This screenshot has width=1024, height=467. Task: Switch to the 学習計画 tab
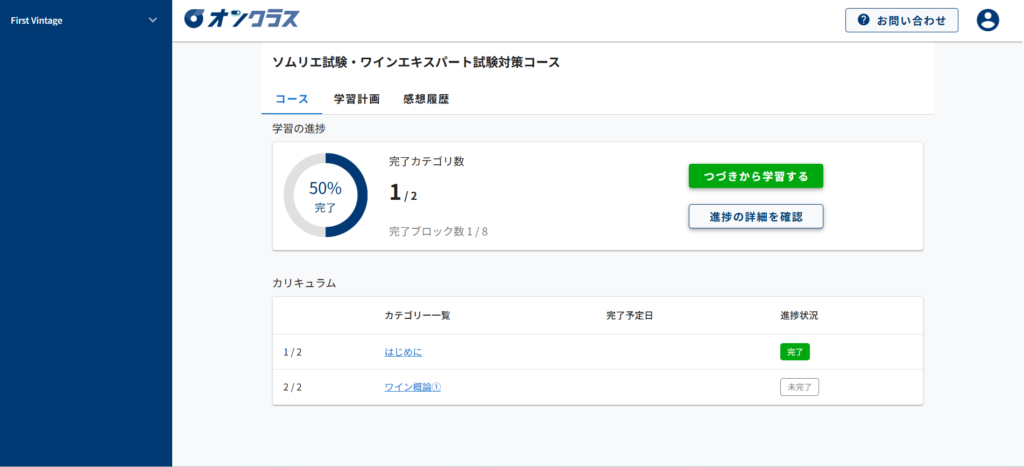pos(357,99)
